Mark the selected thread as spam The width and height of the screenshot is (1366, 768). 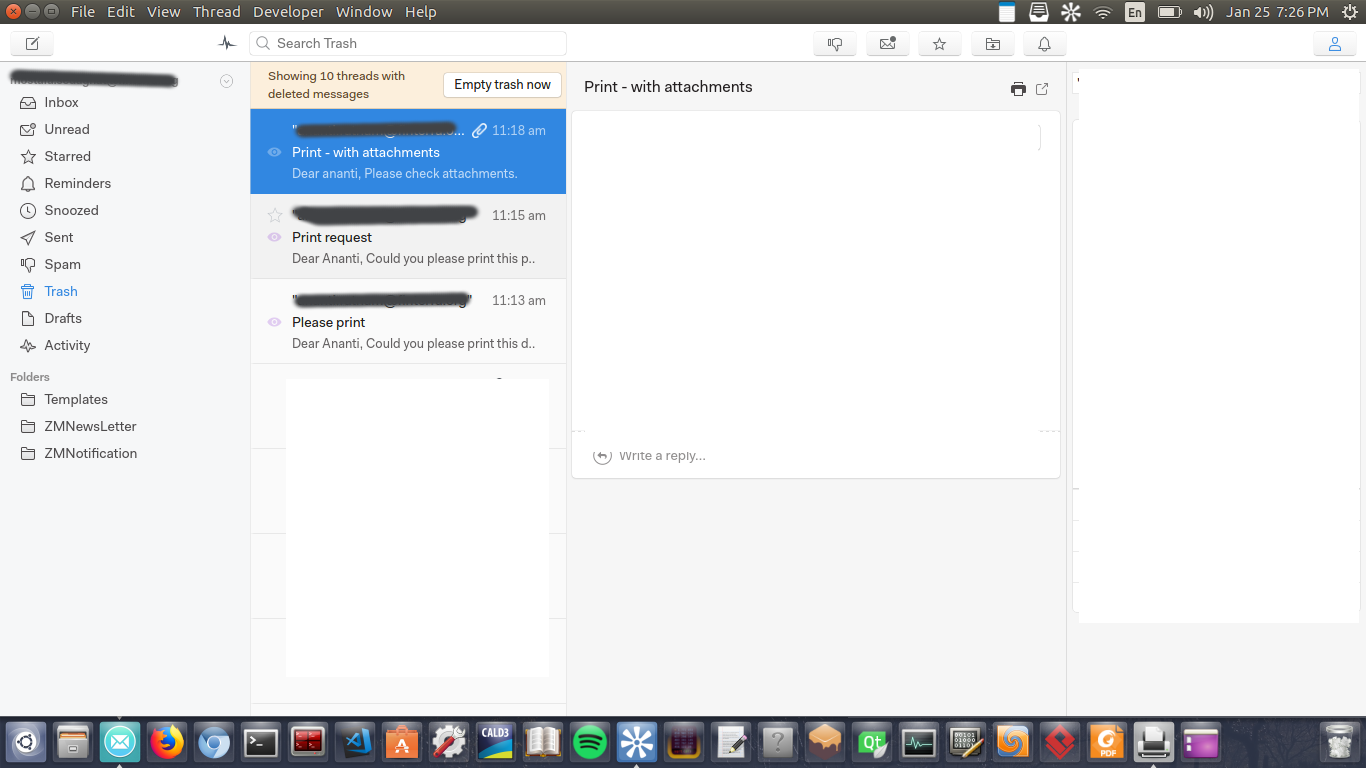coord(835,43)
